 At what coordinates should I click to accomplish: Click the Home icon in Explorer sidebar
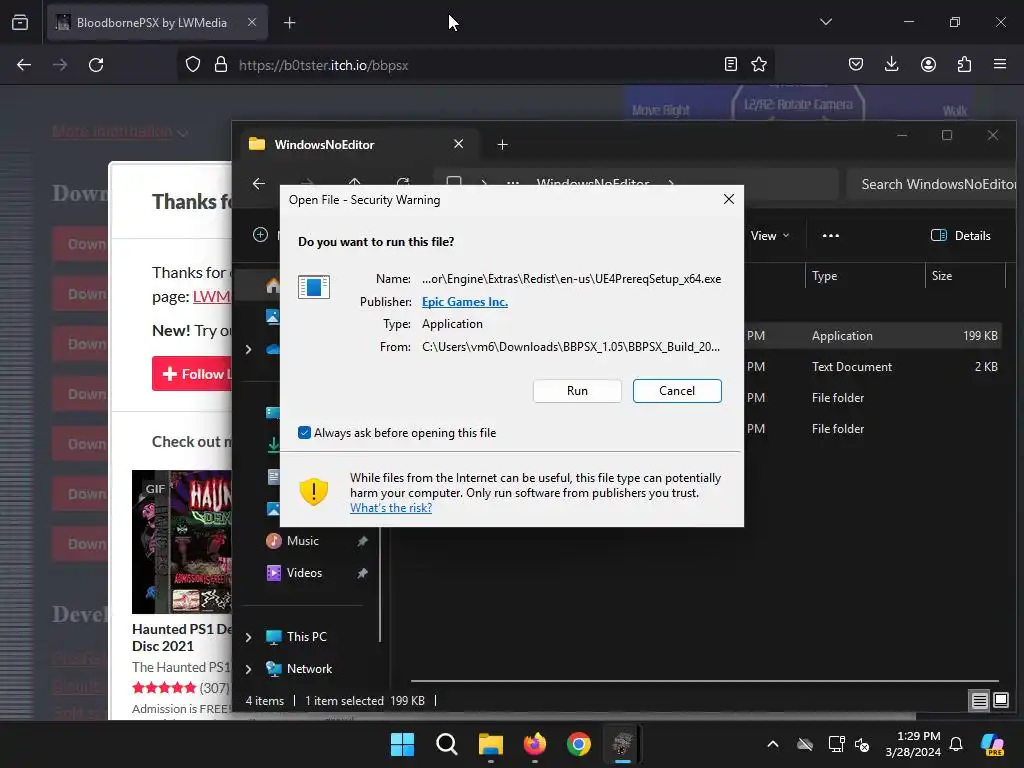pos(273,285)
